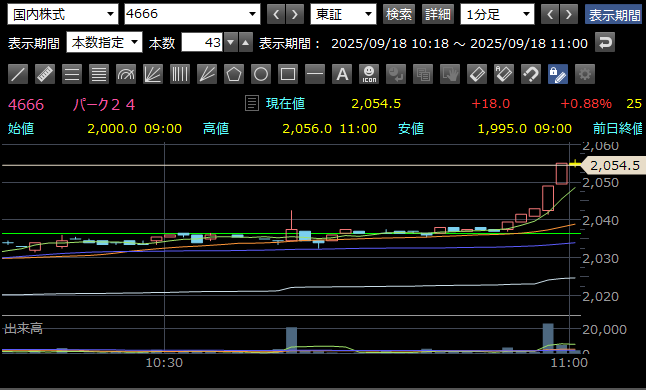Screen dimensions: 646x390
Task: Increase bar count with up stepper
Action: [246, 42]
